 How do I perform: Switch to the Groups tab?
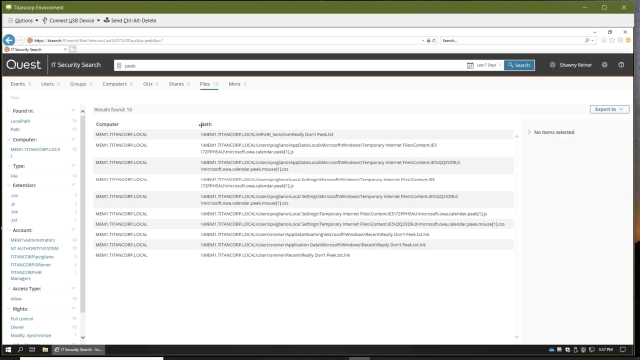point(80,84)
